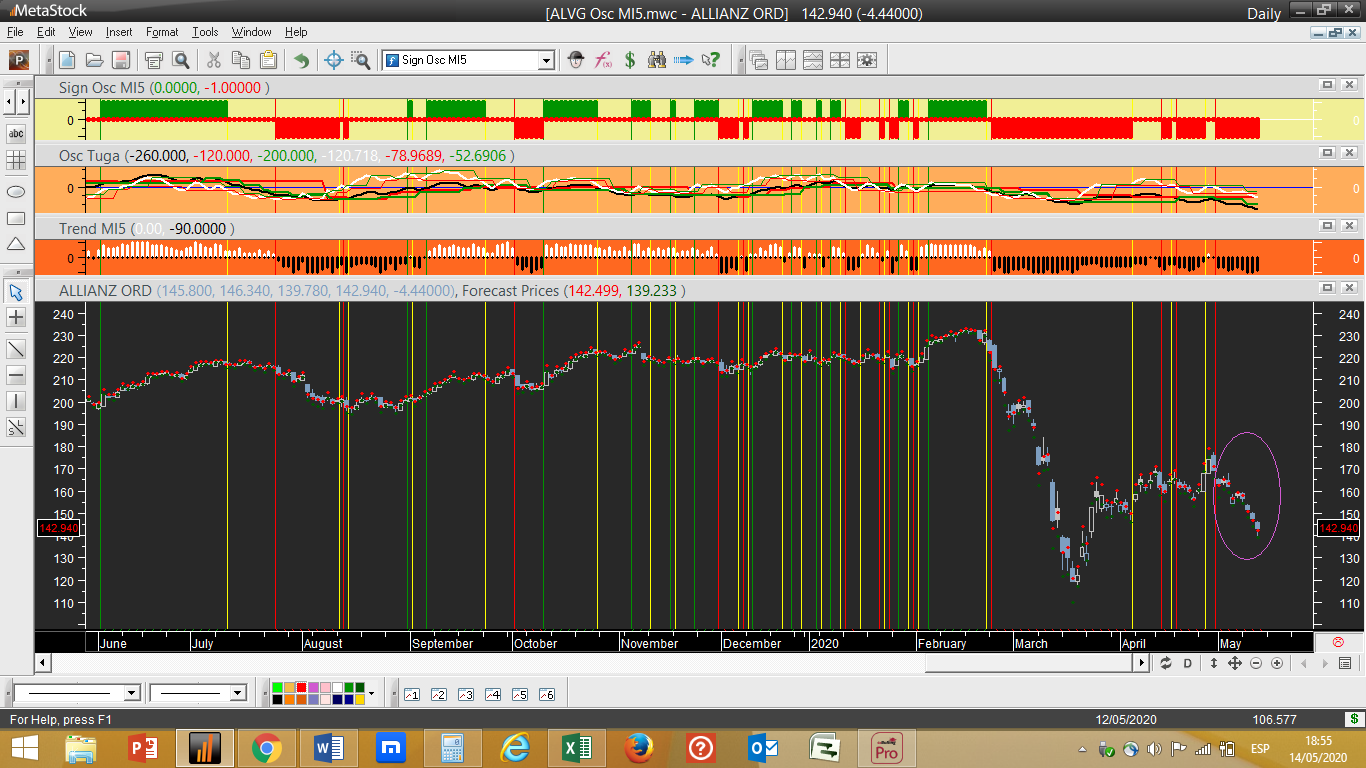Toggle chart layout number 3 button
1366x768 pixels.
point(465,694)
